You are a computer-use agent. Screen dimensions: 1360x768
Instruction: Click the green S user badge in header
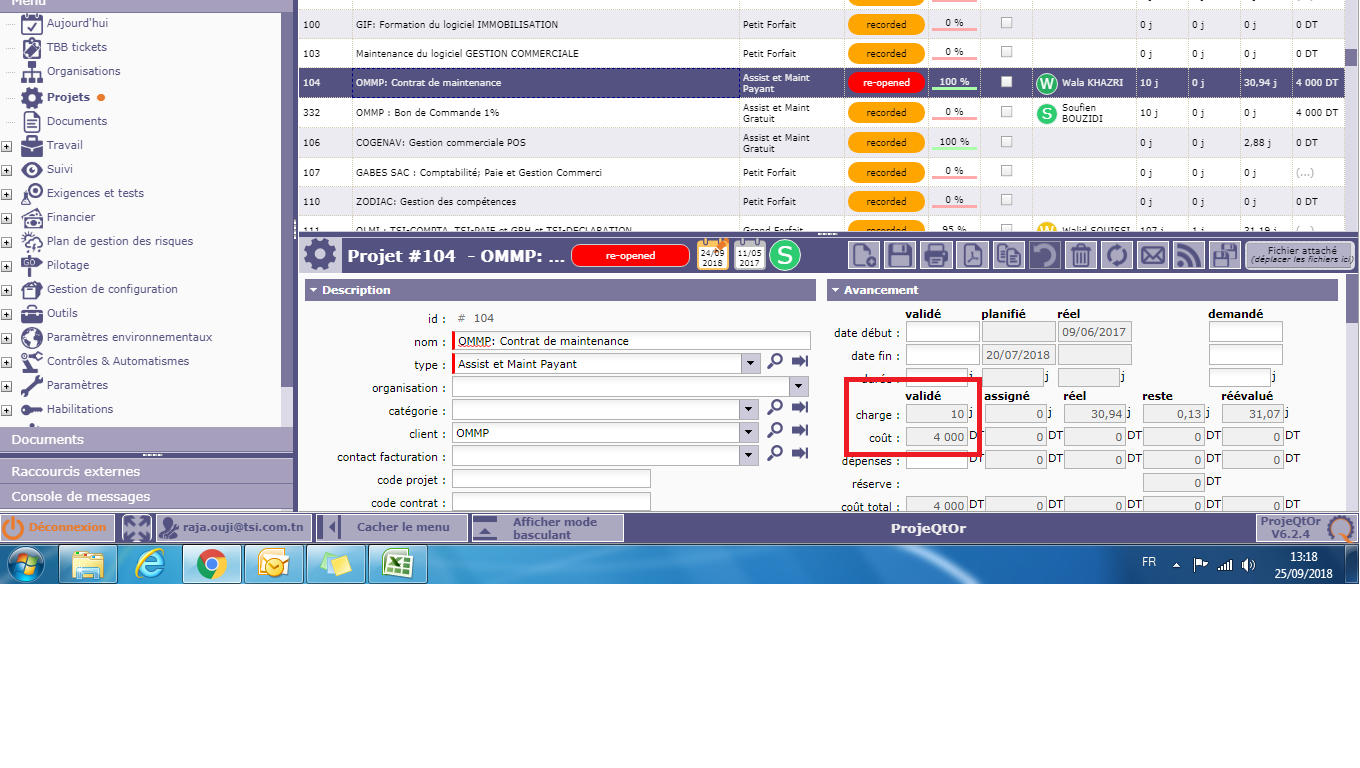pyautogui.click(x=785, y=255)
